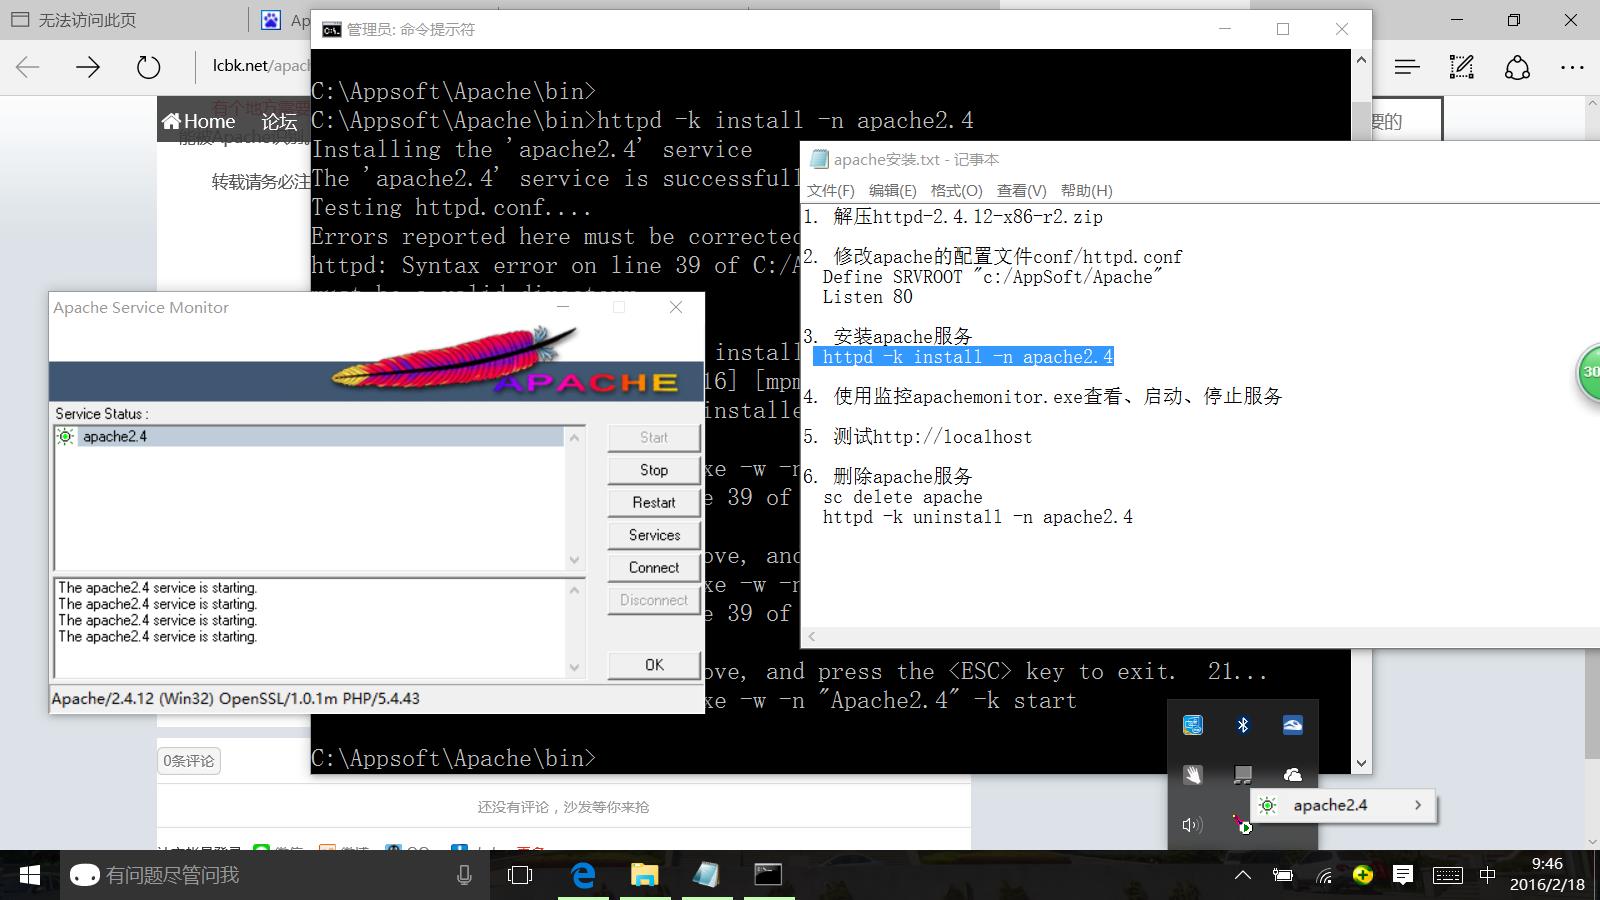Click Connect in Apache Service Monitor
1600x900 pixels.
[x=654, y=567]
